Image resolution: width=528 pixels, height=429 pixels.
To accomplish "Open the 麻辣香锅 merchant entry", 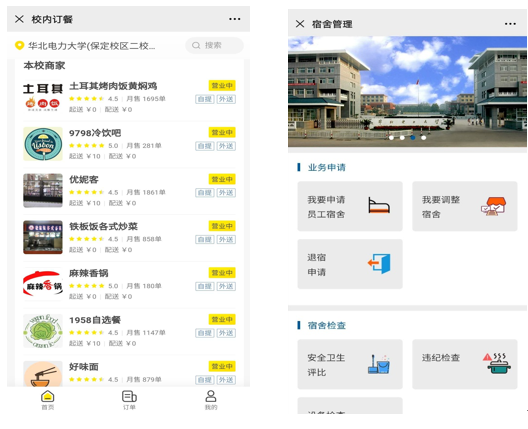I will [x=129, y=285].
